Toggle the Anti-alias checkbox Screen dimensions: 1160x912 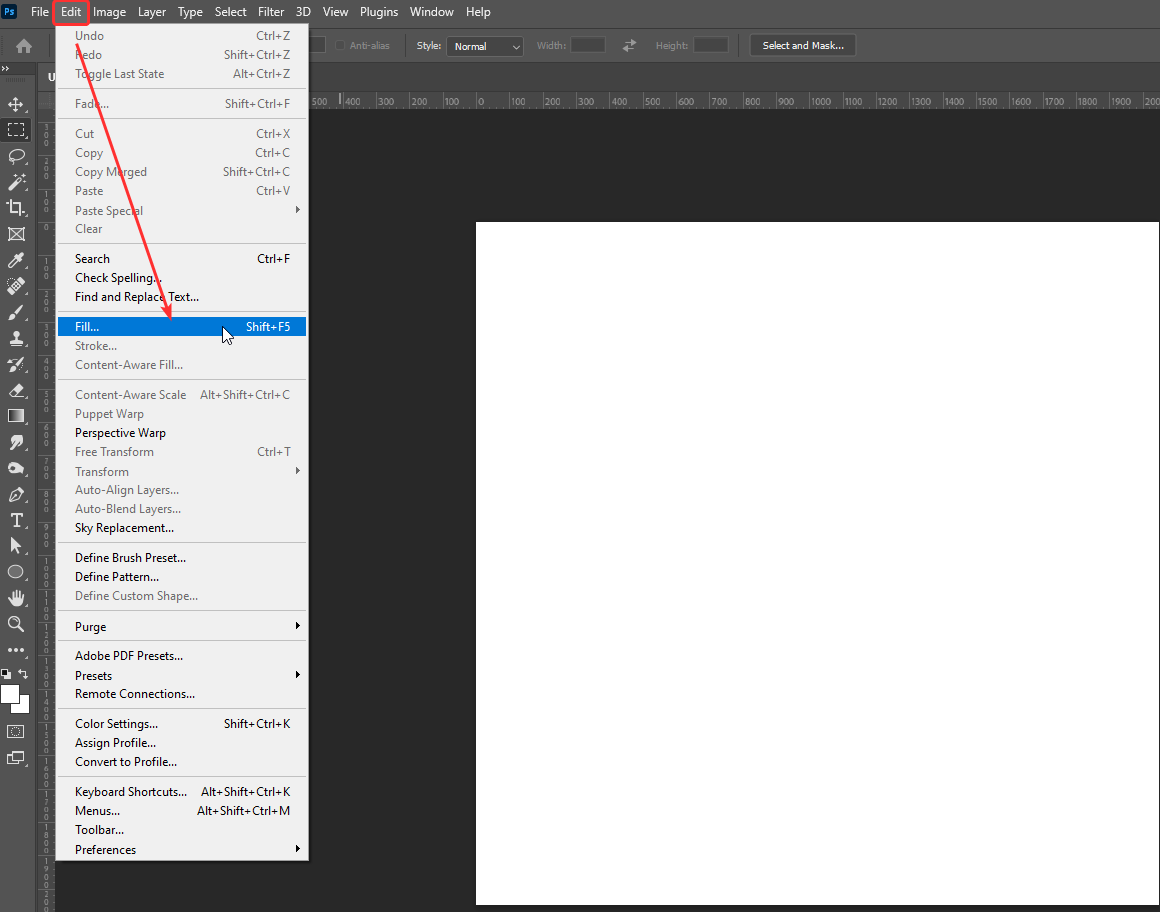340,46
